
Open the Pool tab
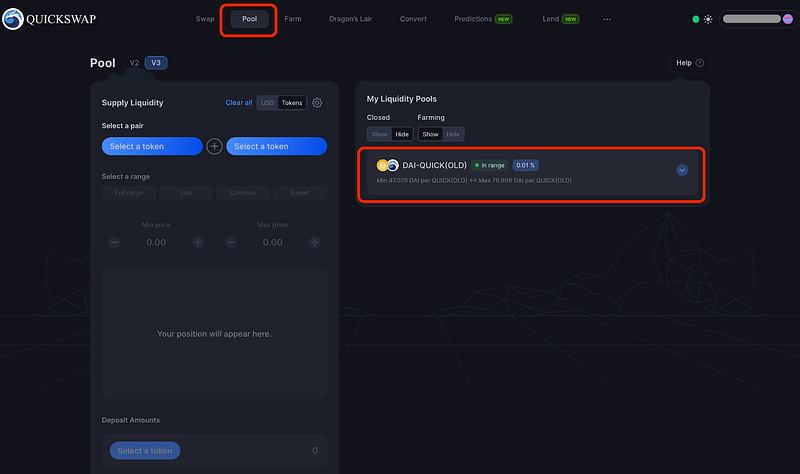tap(249, 19)
